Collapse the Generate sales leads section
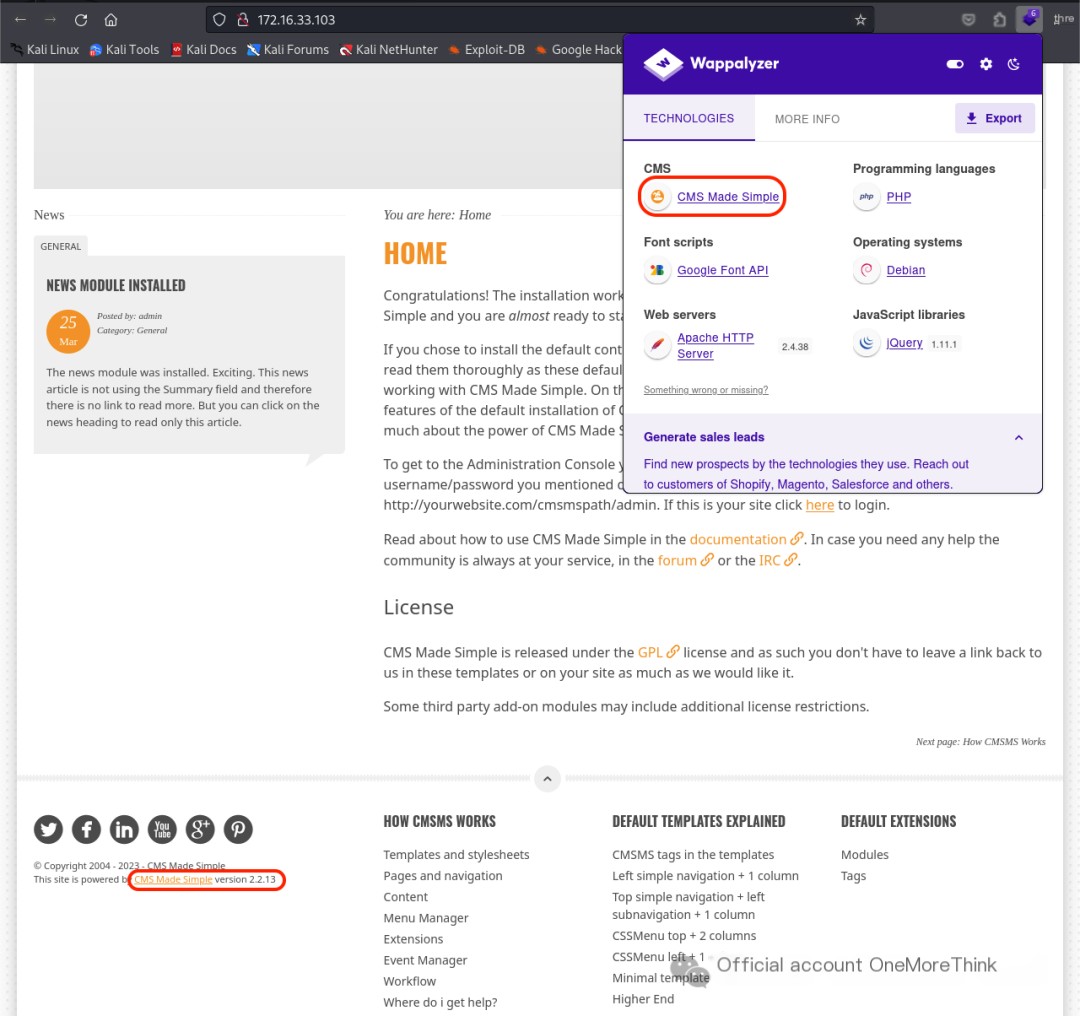The image size is (1080, 1016). coord(1018,437)
